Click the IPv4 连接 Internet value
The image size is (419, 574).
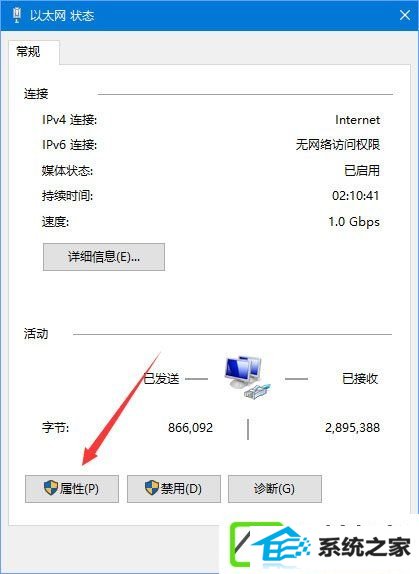358,120
